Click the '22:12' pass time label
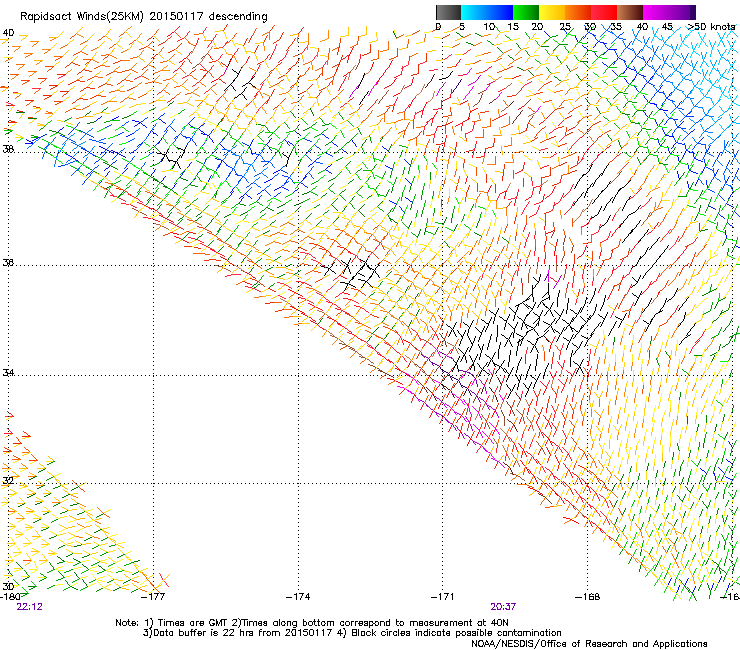Image resolution: width=740 pixels, height=650 pixels. (x=29, y=607)
